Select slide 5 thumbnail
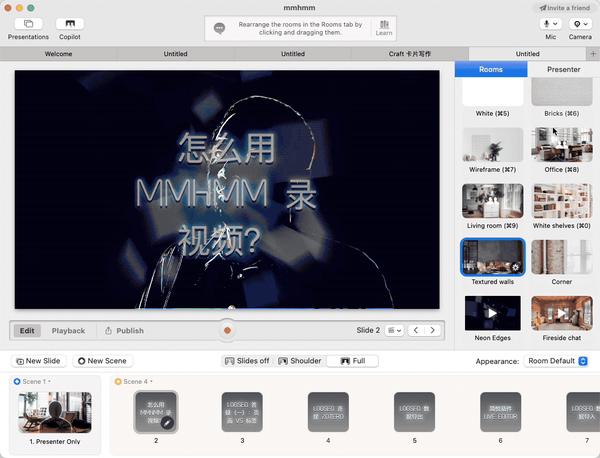 pos(414,412)
